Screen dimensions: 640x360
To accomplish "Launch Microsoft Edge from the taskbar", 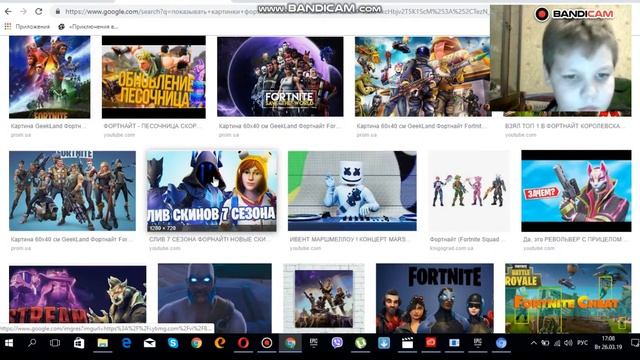I will 126,343.
